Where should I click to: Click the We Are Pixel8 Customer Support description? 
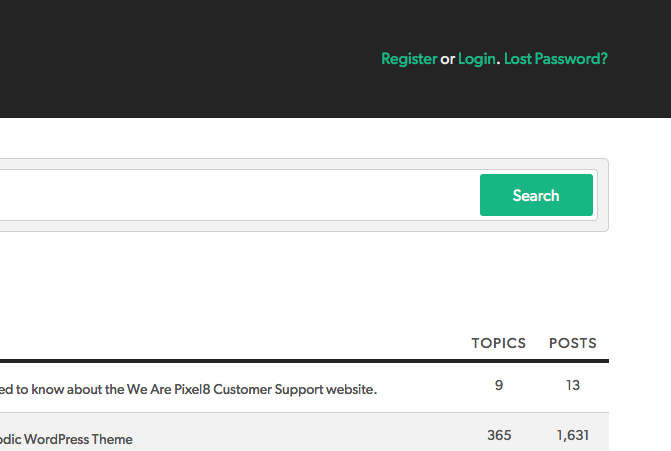pos(188,389)
